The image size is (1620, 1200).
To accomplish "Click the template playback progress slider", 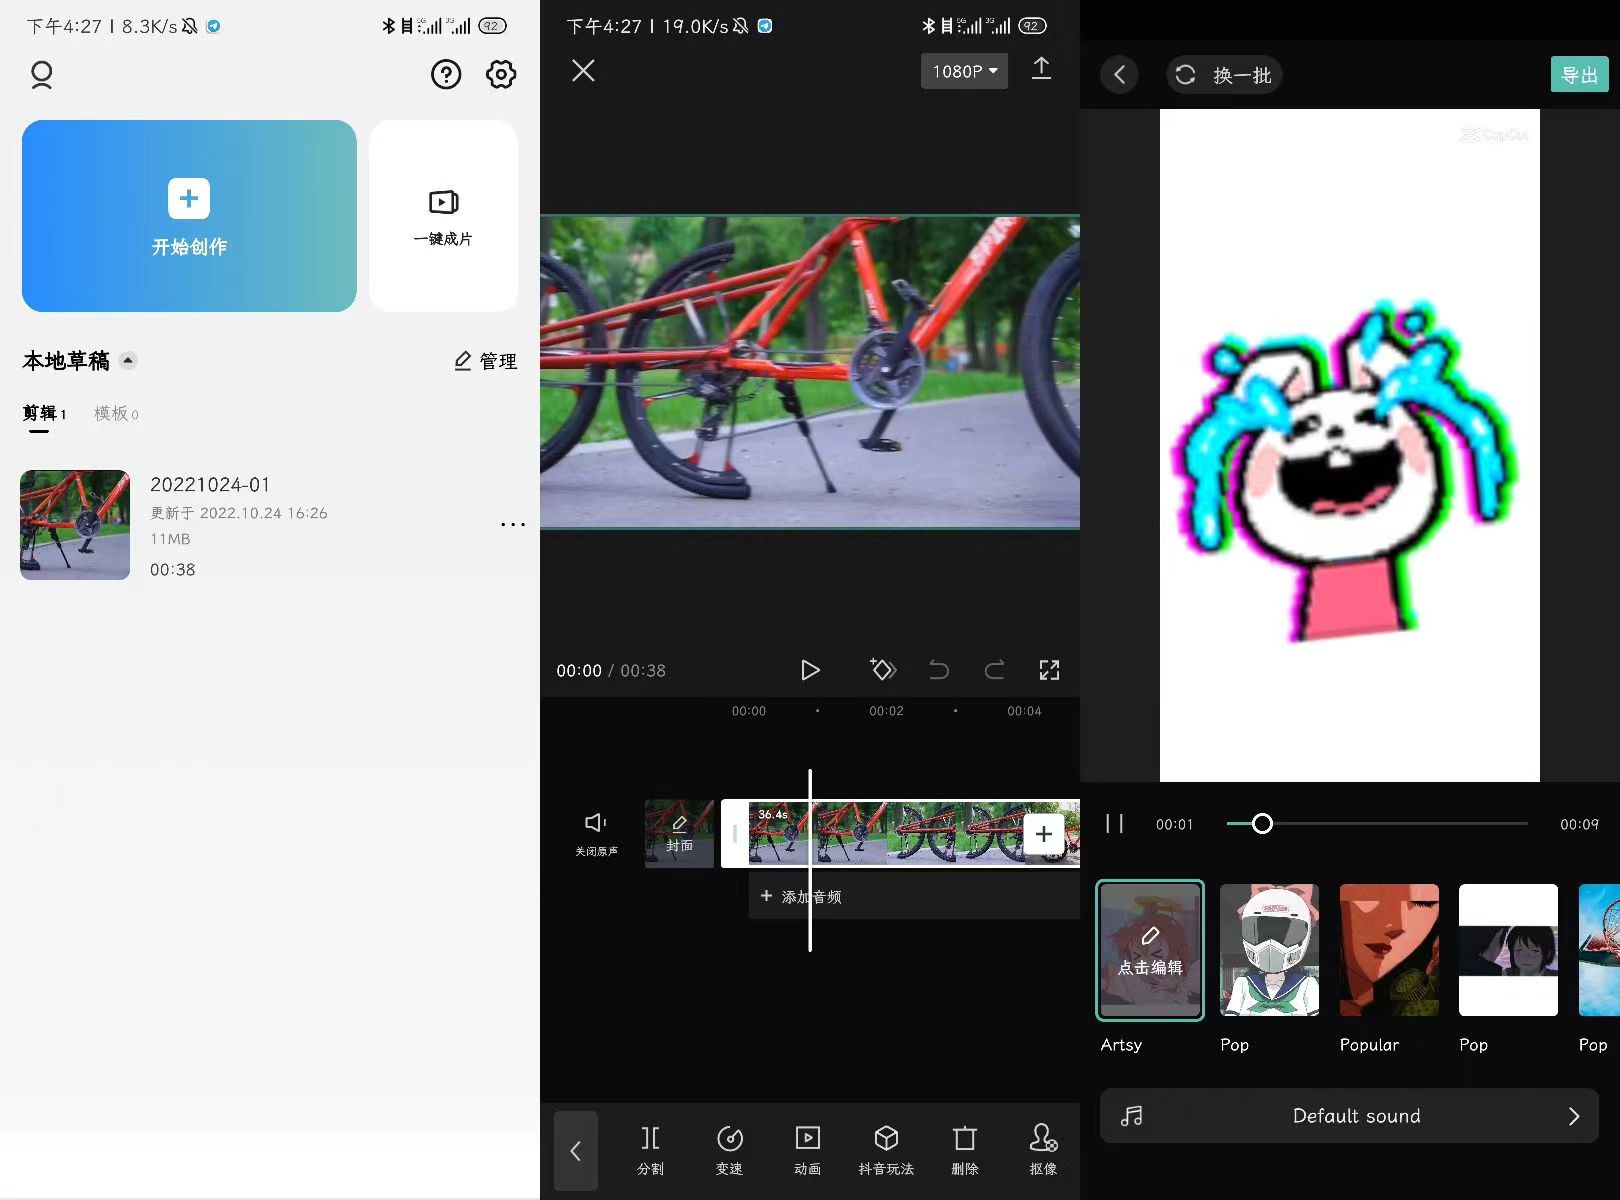I will 1377,824.
